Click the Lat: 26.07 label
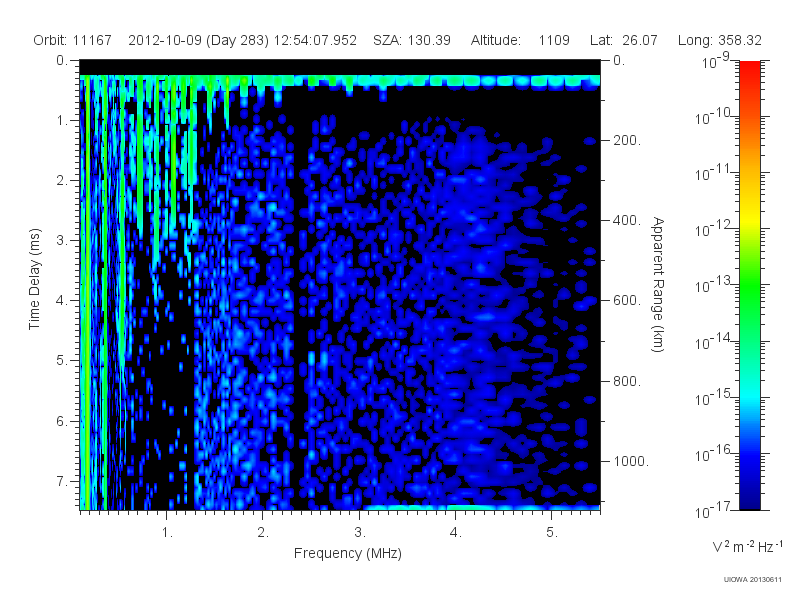Screen dimensions: 800x600 click(x=623, y=40)
